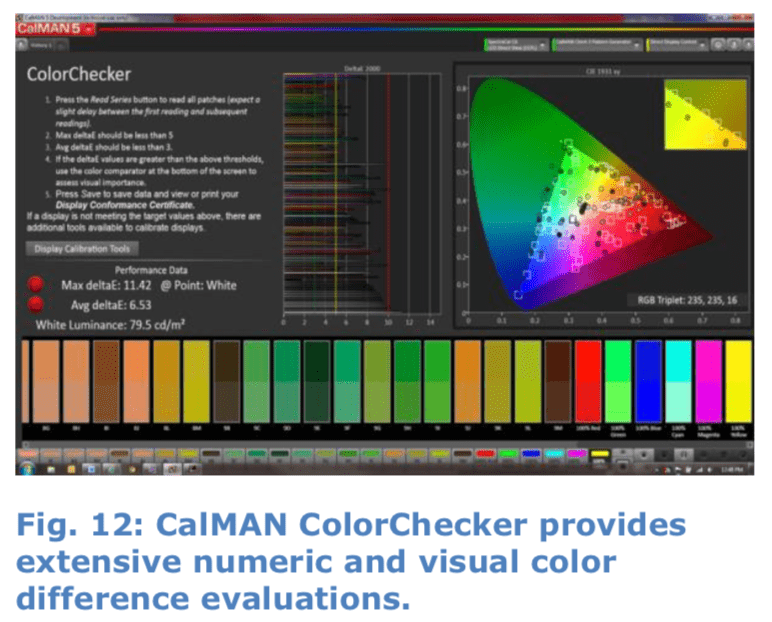Screen dimensions: 772x622
Task: Select the Max deltaE: 11.42 readout
Action: click(x=106, y=285)
